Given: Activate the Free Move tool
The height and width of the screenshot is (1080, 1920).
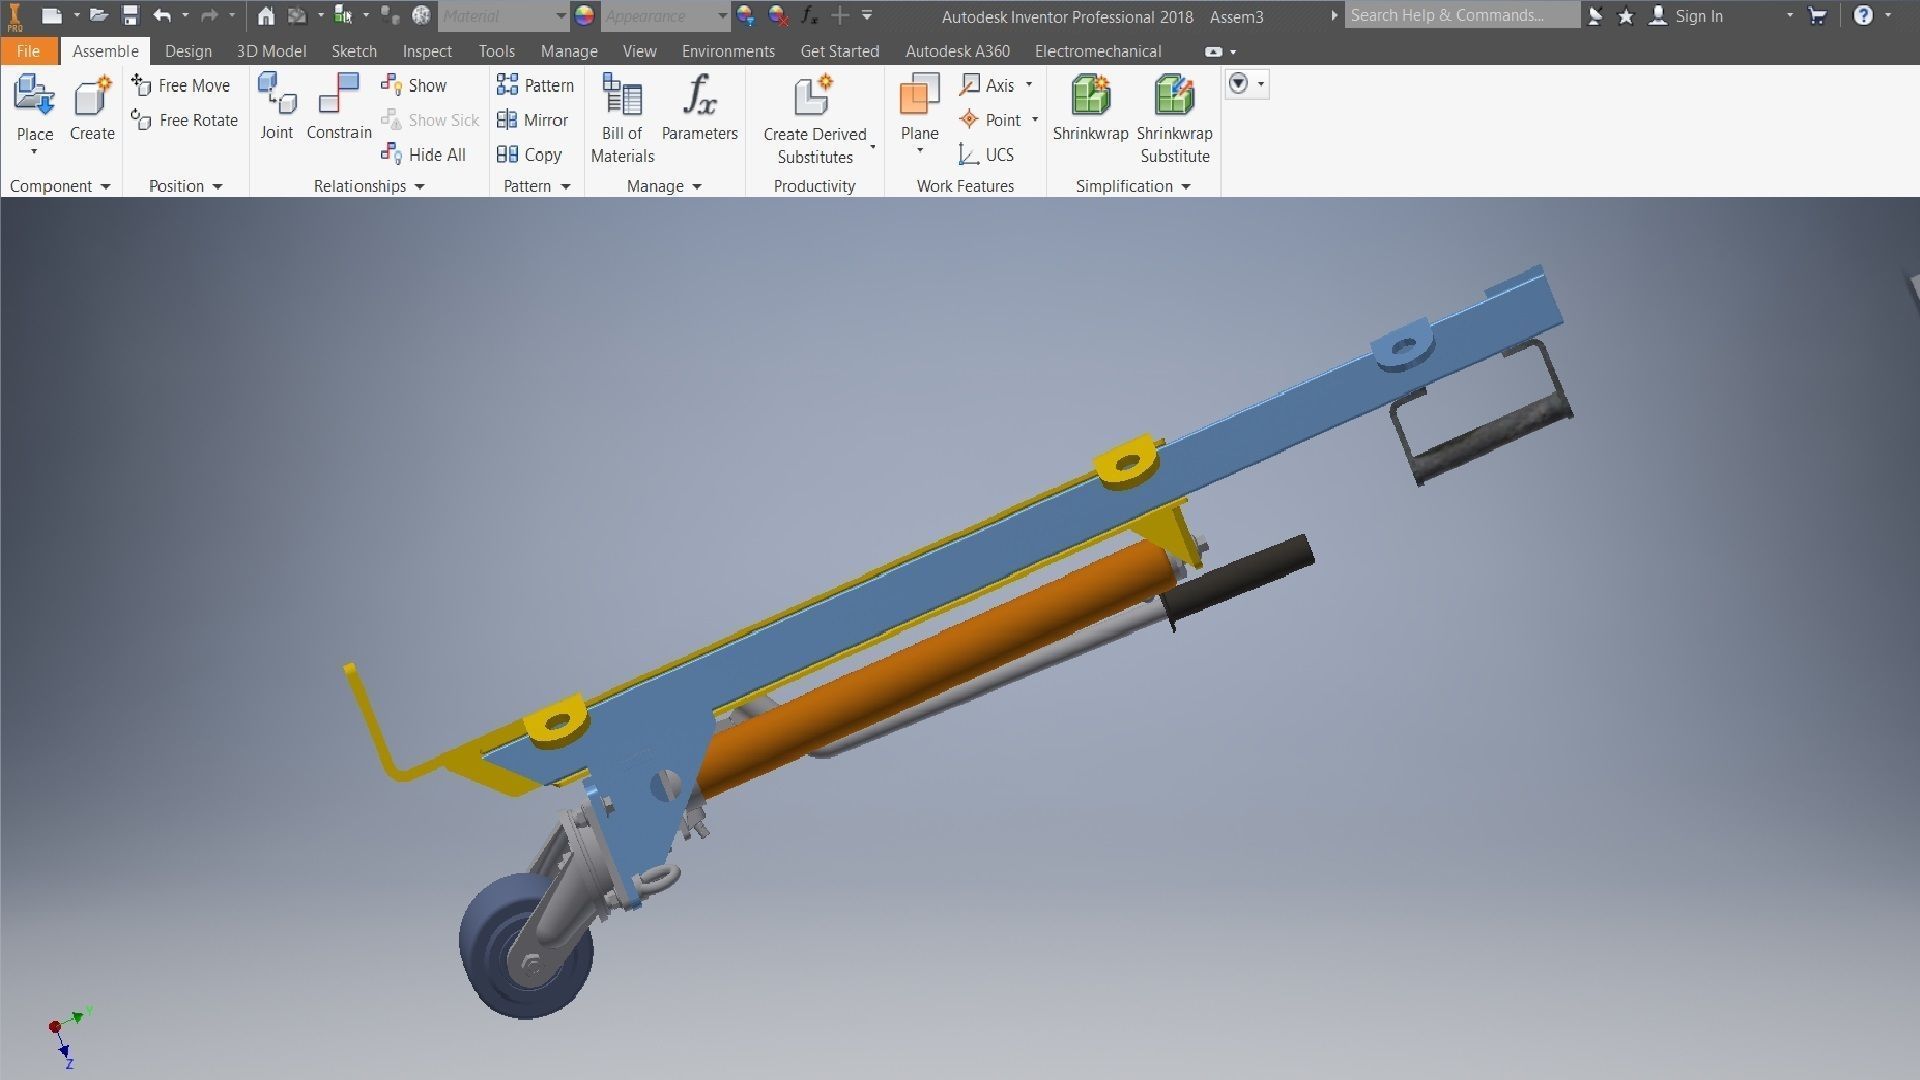Looking at the screenshot, I should pos(181,85).
